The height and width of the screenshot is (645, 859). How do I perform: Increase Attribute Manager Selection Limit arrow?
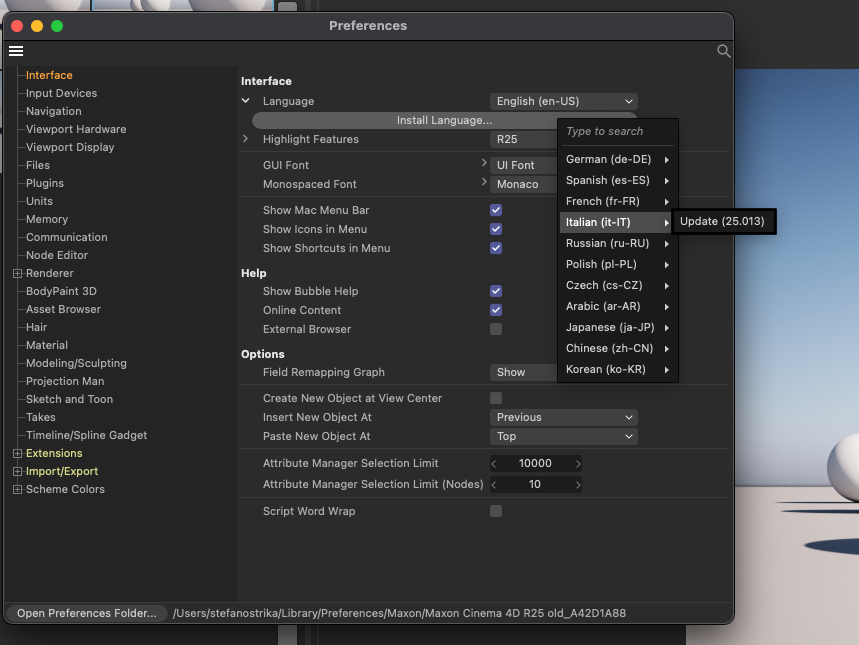577,464
